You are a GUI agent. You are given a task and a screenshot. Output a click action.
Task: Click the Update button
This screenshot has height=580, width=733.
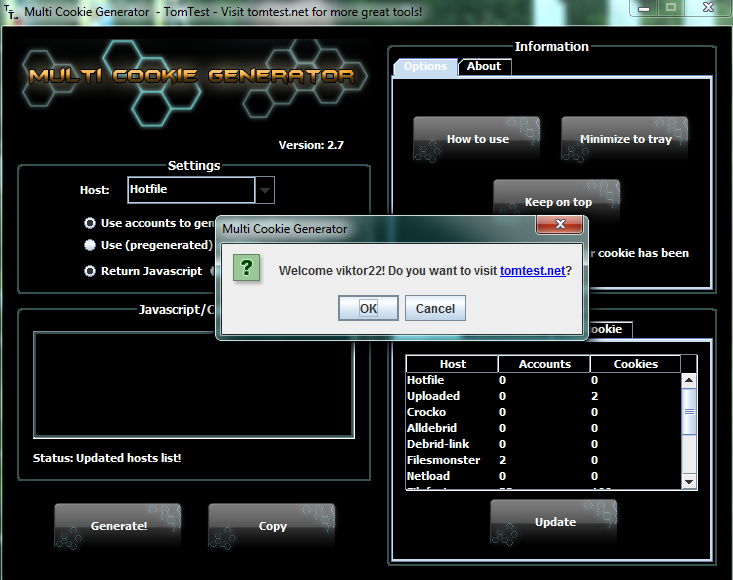[x=554, y=522]
